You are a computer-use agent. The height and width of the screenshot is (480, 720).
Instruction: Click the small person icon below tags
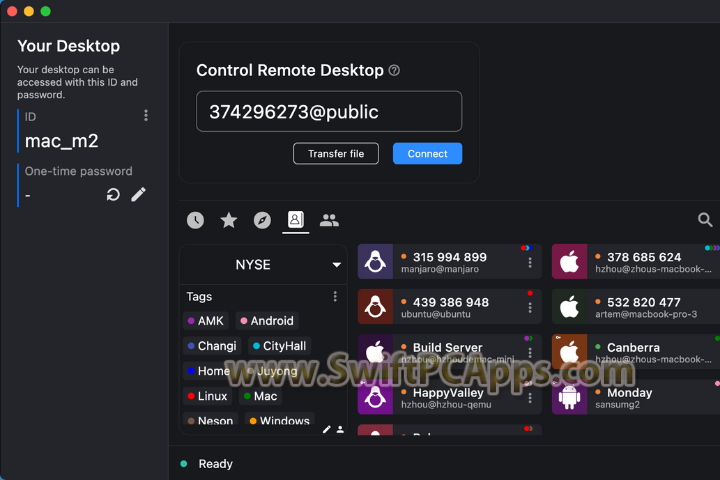[x=340, y=430]
